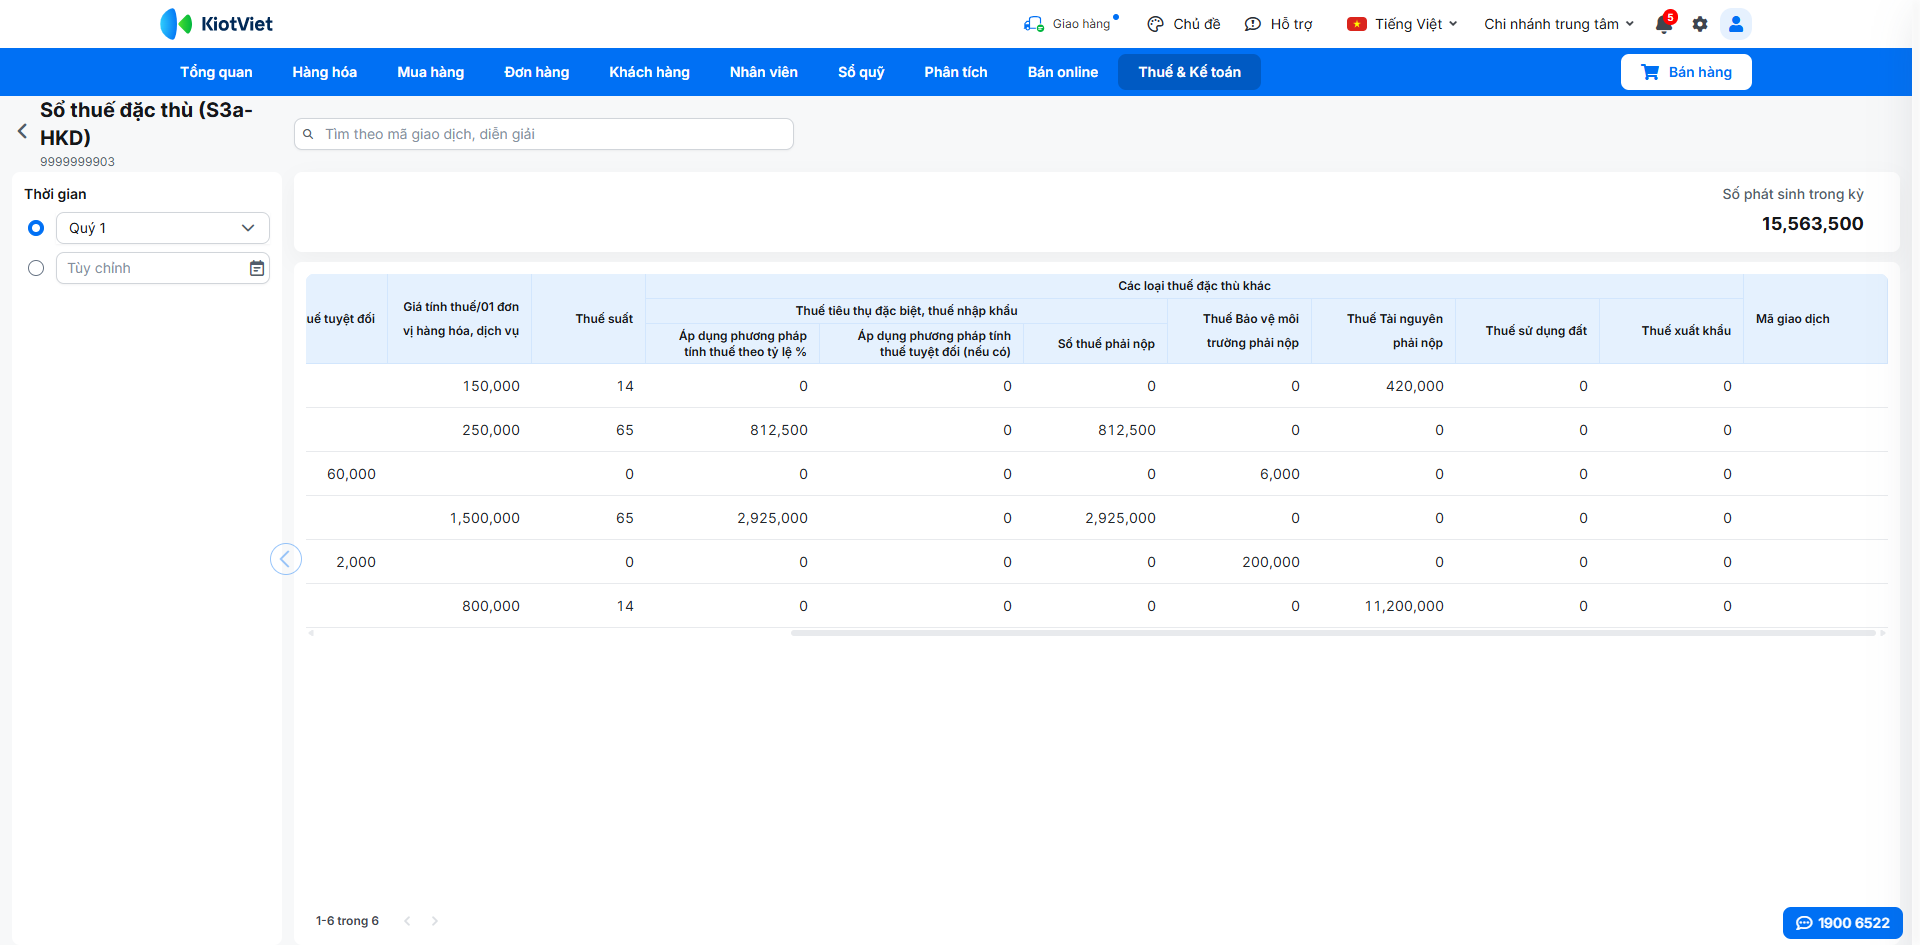
Task: Expand the Quý 1 period dropdown
Action: pyautogui.click(x=163, y=228)
